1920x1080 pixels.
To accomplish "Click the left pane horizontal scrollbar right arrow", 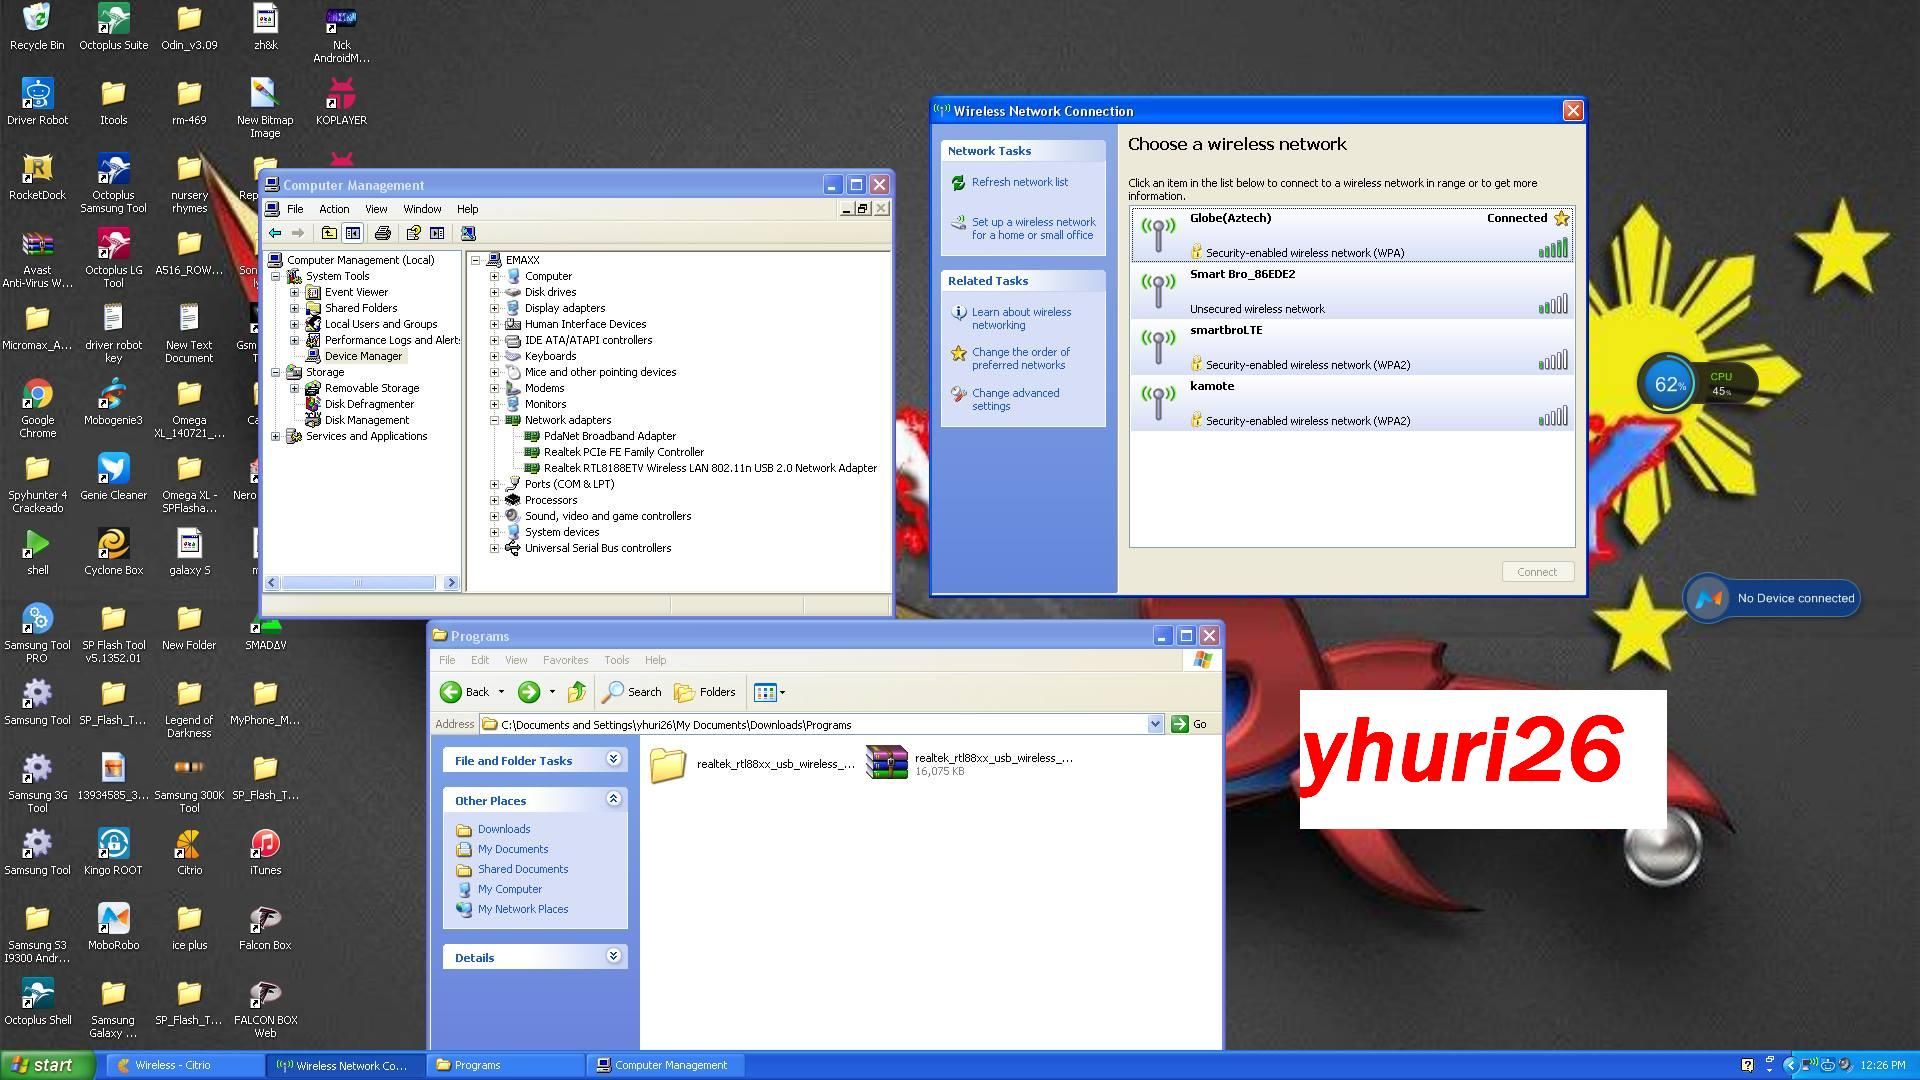I will point(451,583).
